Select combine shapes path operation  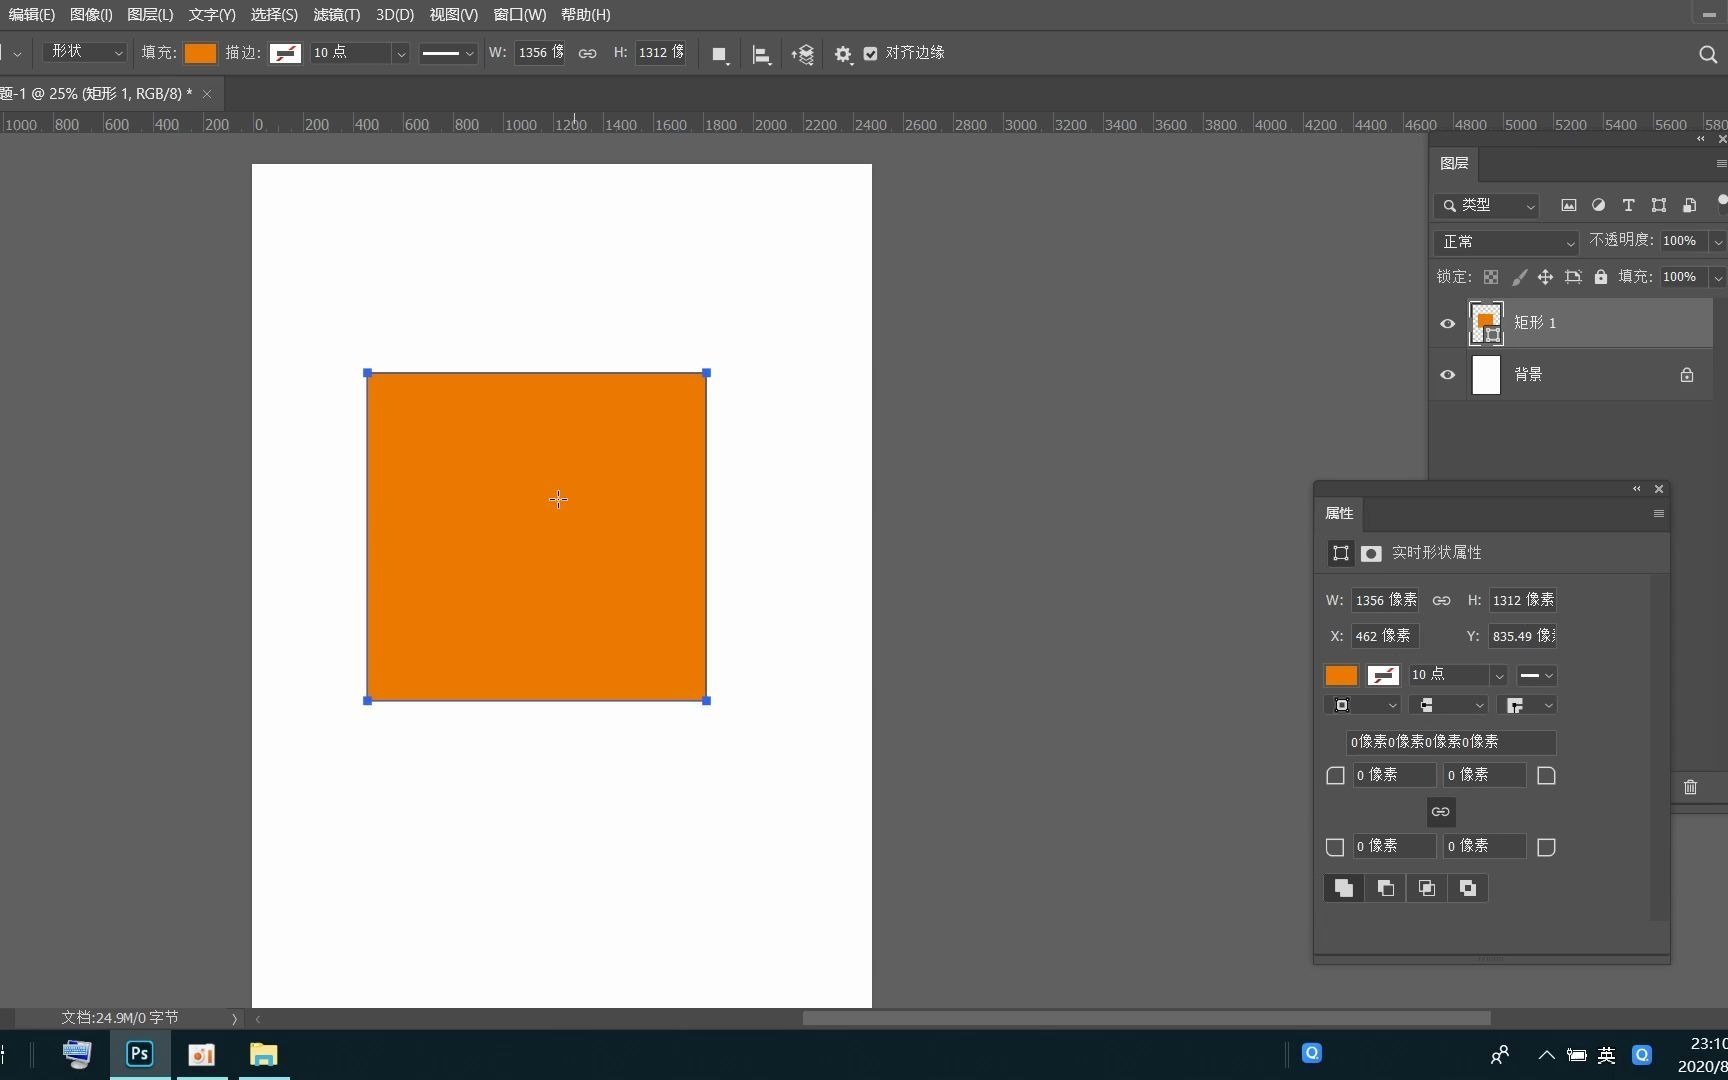pyautogui.click(x=1344, y=888)
